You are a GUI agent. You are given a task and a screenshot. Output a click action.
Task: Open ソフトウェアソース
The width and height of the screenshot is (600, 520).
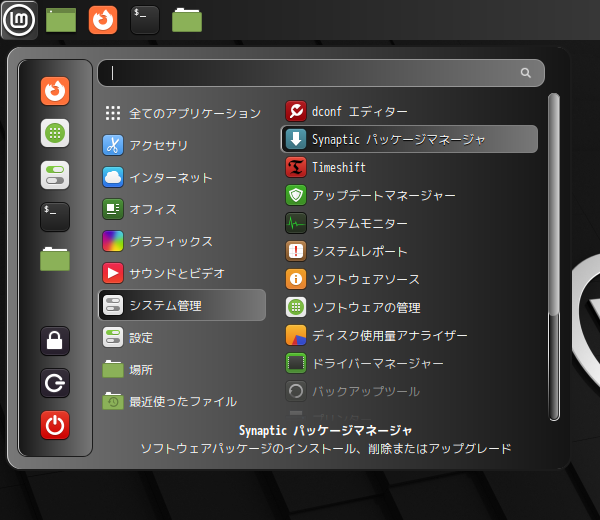[409, 279]
